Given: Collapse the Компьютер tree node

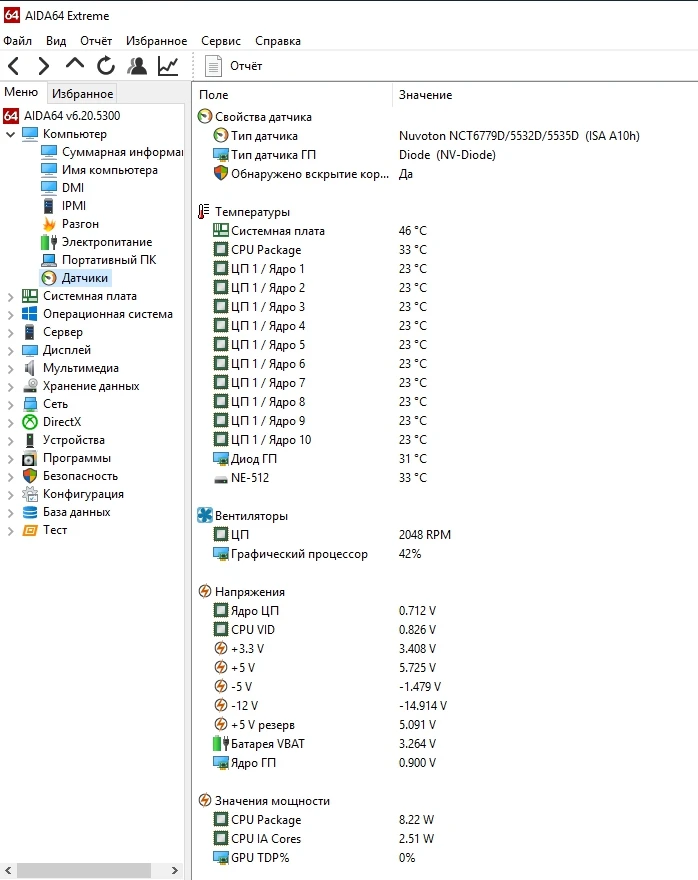Looking at the screenshot, I should pos(10,135).
